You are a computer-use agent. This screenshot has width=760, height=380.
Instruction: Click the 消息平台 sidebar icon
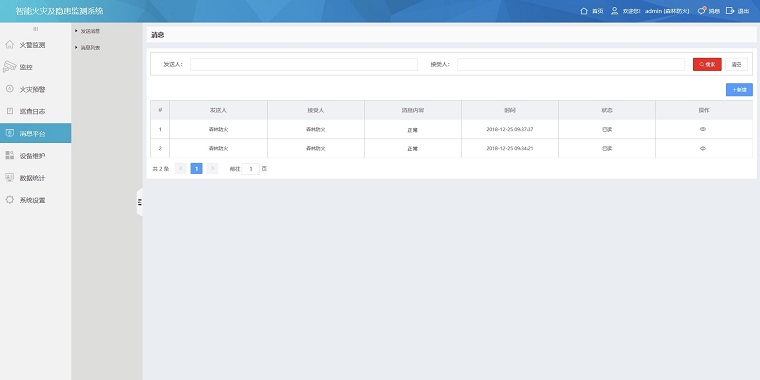9,133
